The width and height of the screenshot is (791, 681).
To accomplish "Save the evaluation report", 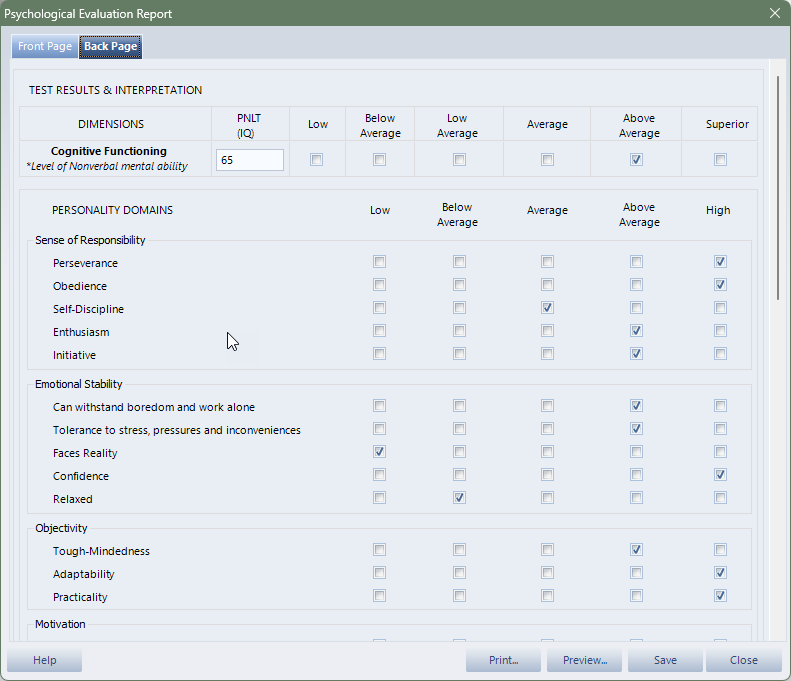I will coord(664,660).
